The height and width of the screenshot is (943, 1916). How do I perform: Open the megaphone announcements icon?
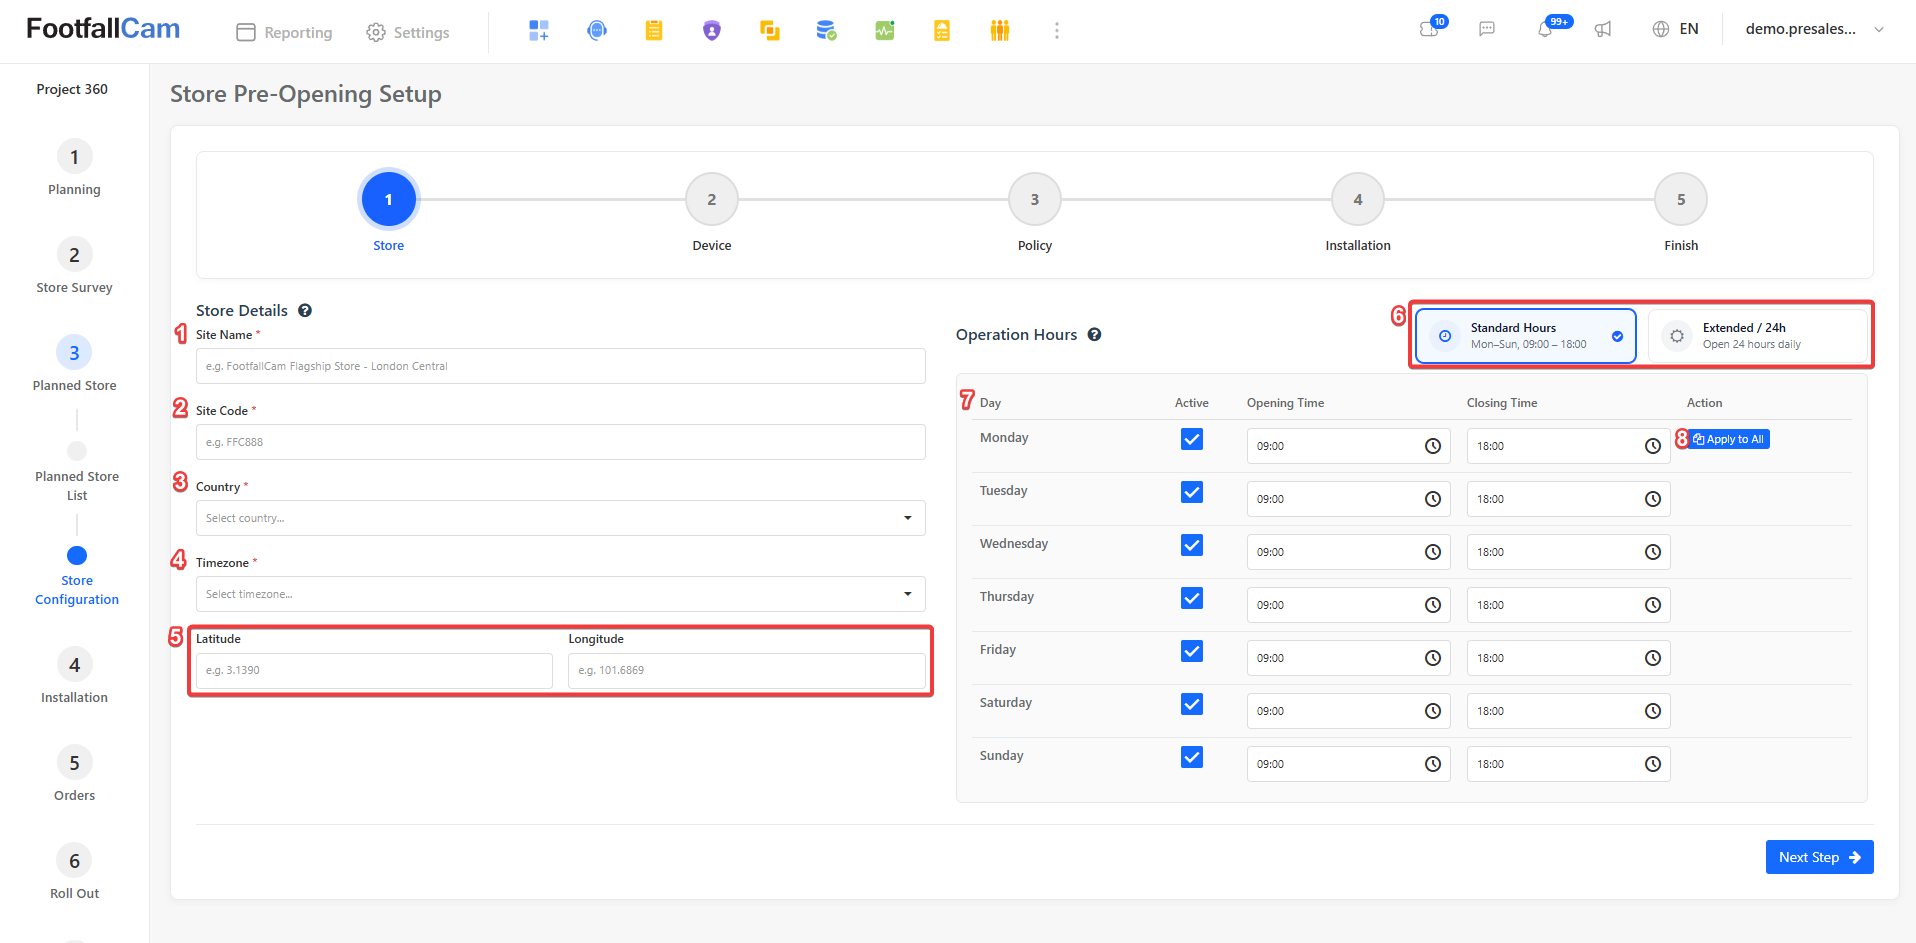(1603, 29)
